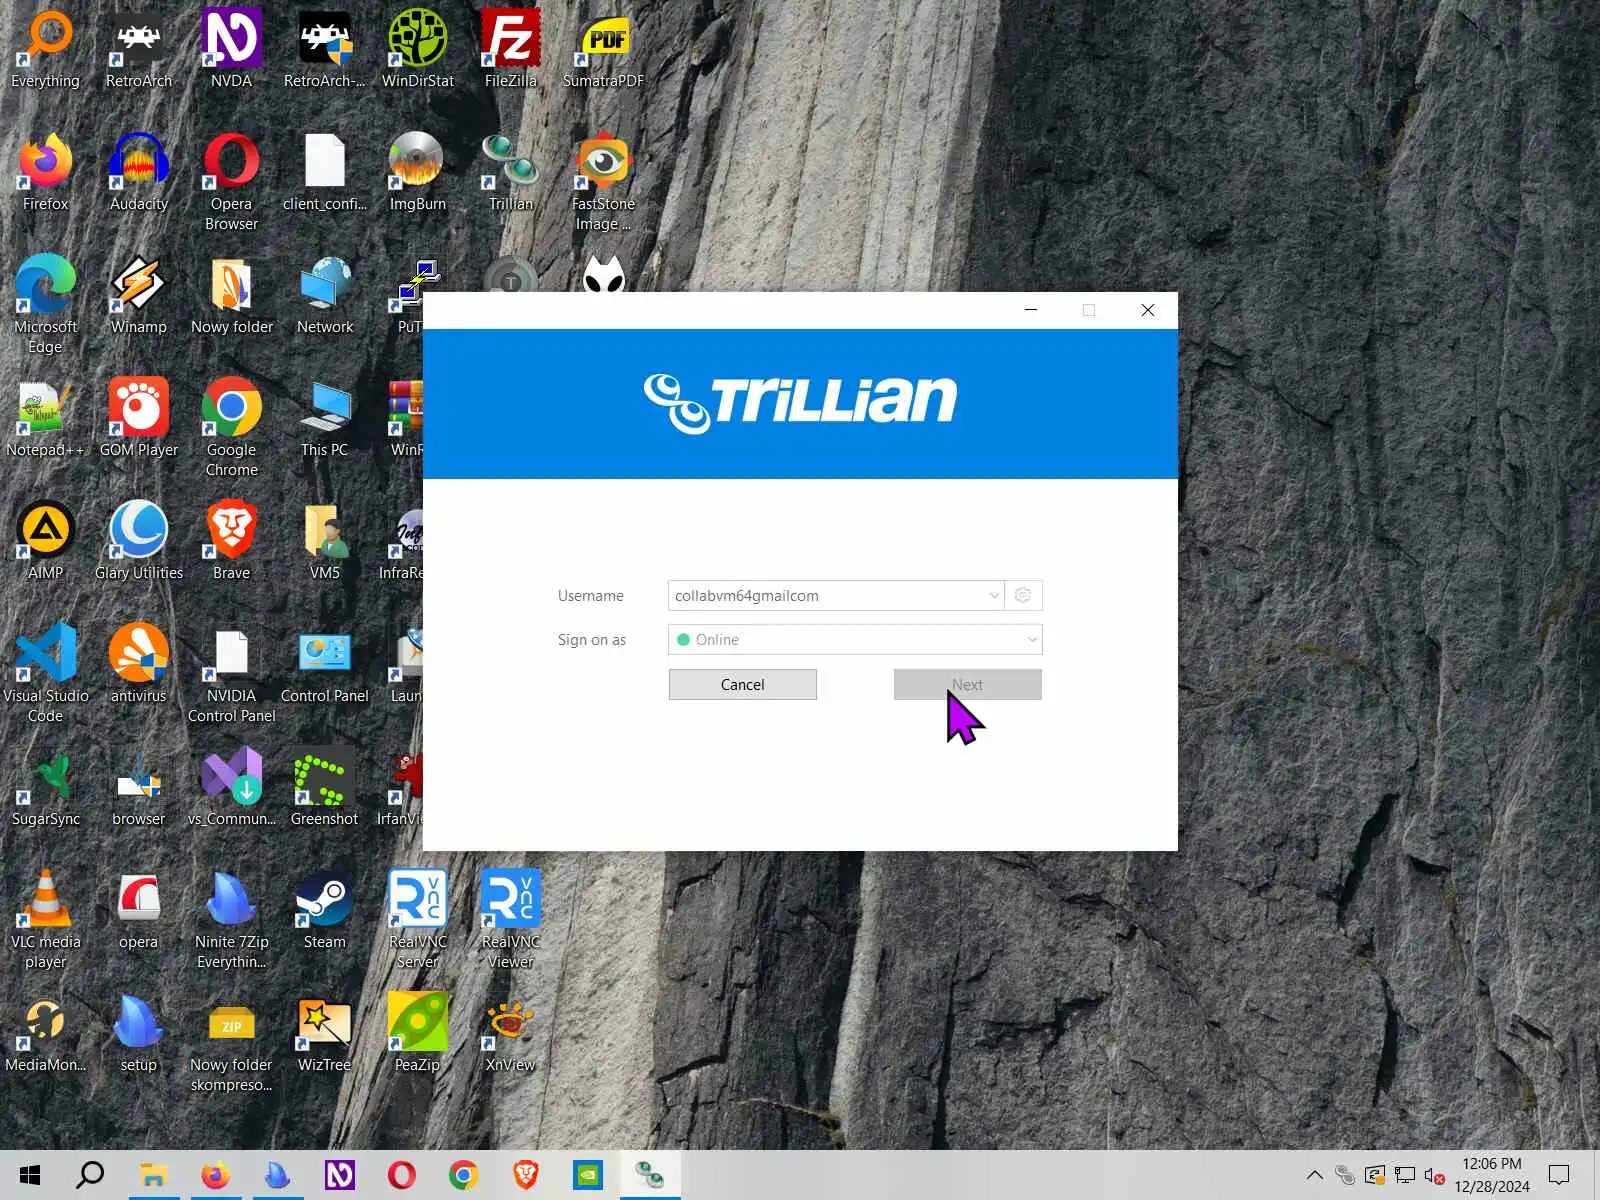Open the volume control in system tray

1434,1176
